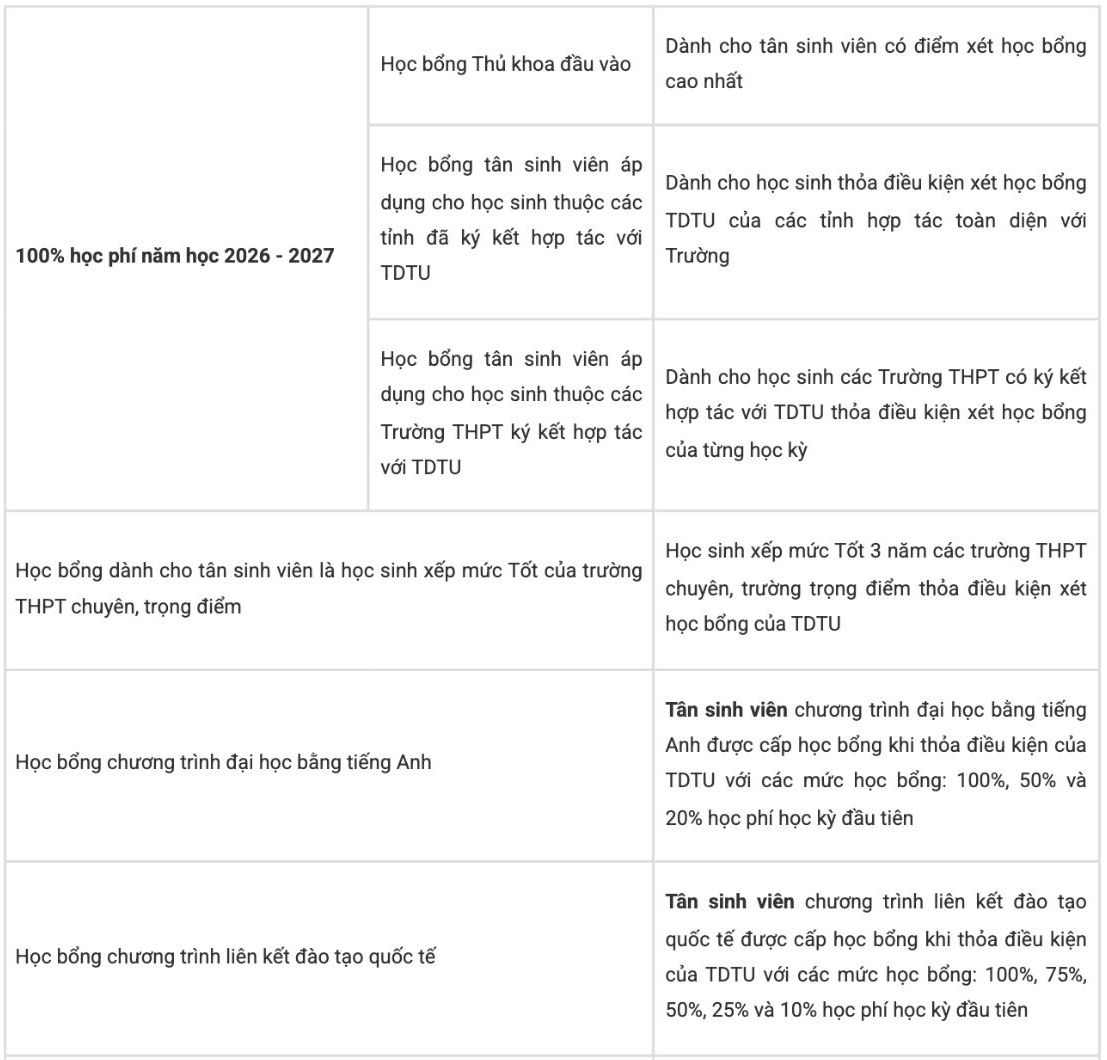This screenshot has width=1107, height=1060.
Task: Click bold 'Tân sinh viên' in the liên kết row
Action: tap(729, 903)
